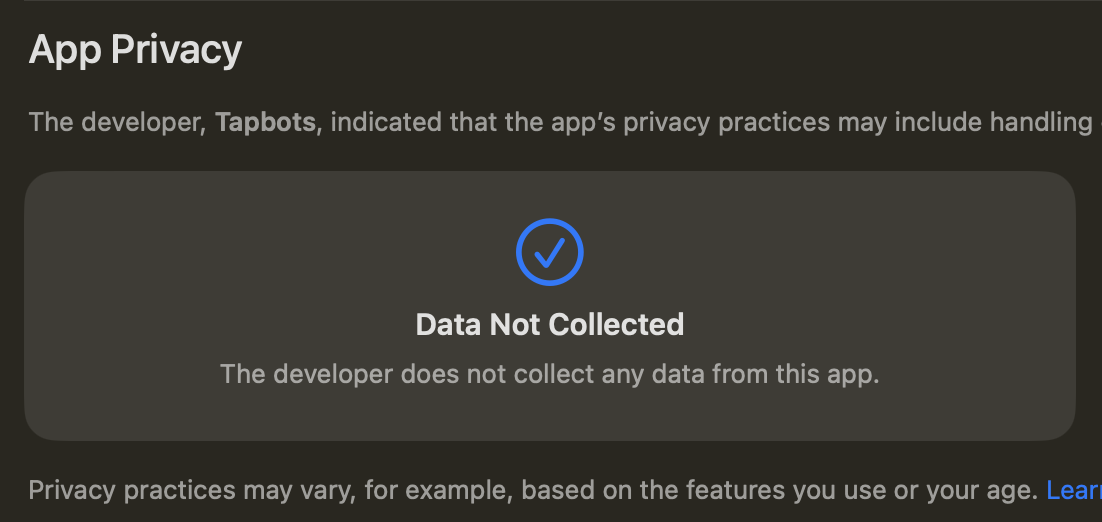Click the words 'or your age.' before Learn

coord(967,490)
